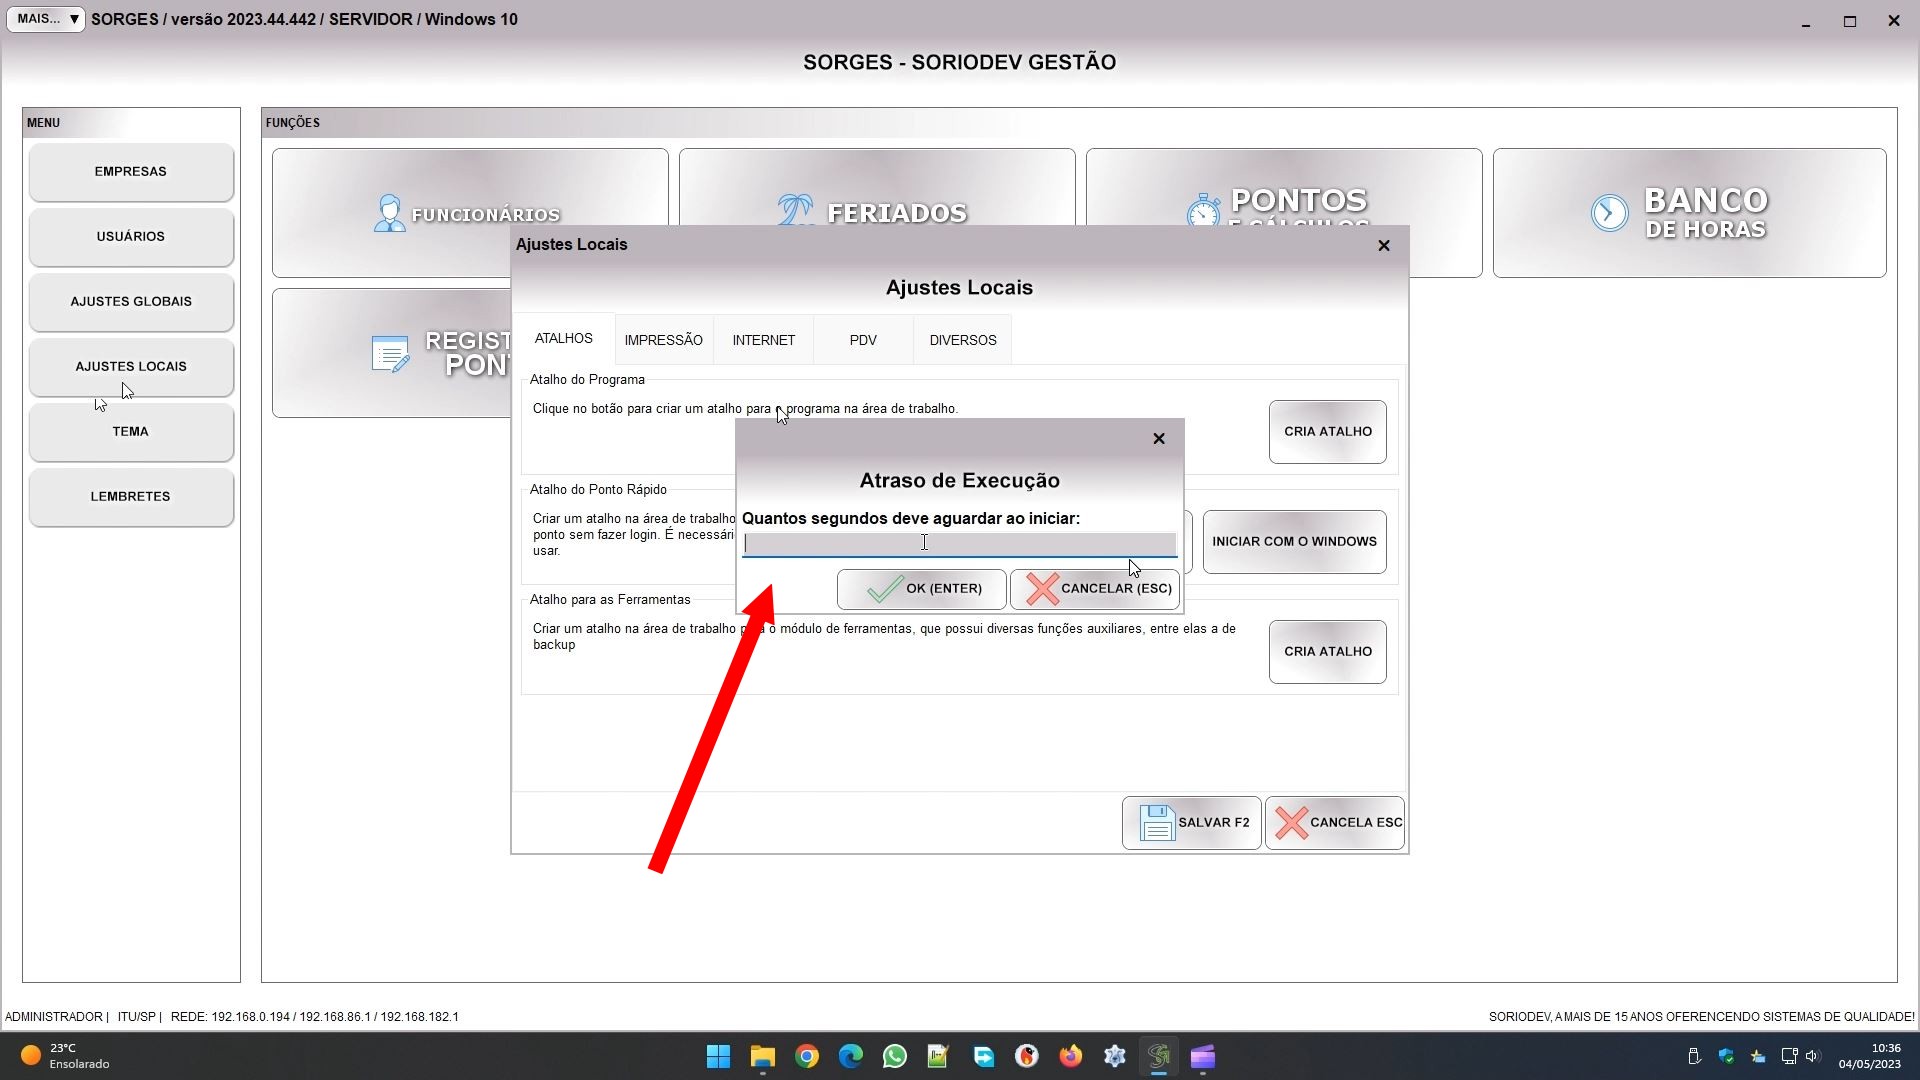Viewport: 1920px width, 1080px height.
Task: Expand the MAIS... dropdown
Action: point(46,19)
